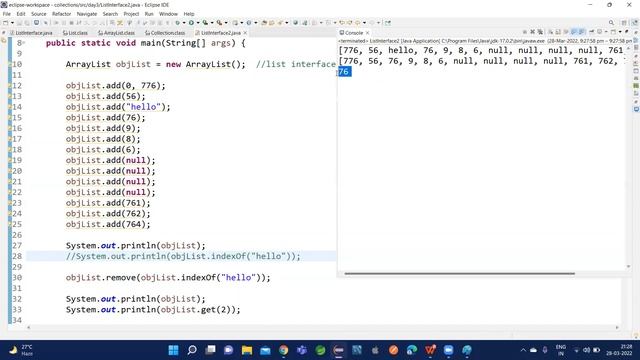Open the Window menu
The image size is (640, 360).
[x=168, y=14]
